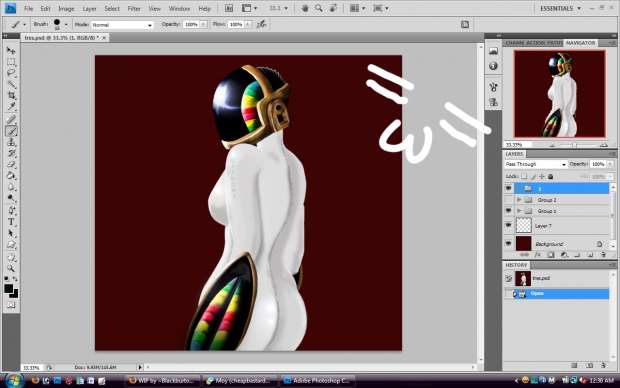The height and width of the screenshot is (388, 620).
Task: Open the File menu
Action: tap(28, 8)
